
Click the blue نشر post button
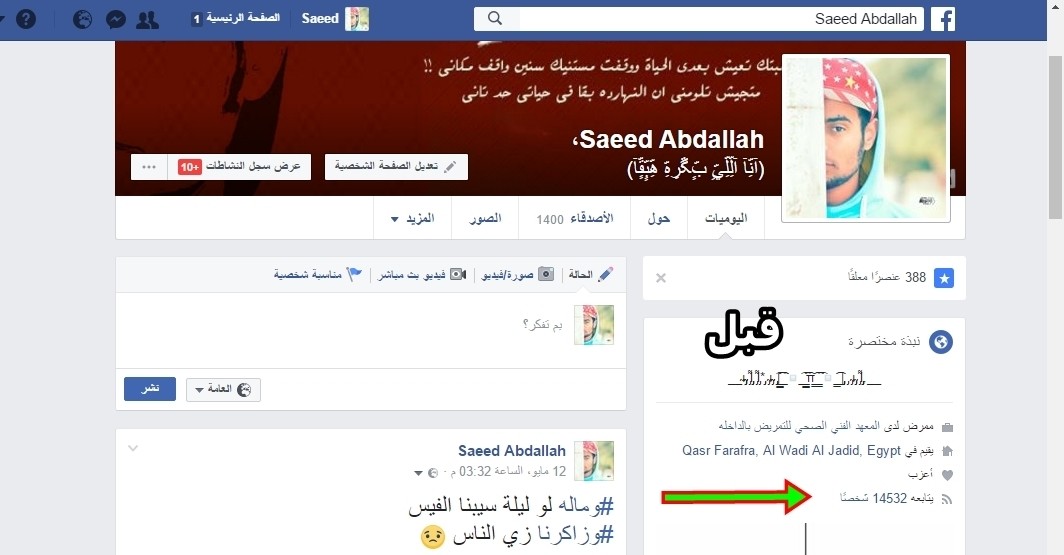[x=150, y=389]
